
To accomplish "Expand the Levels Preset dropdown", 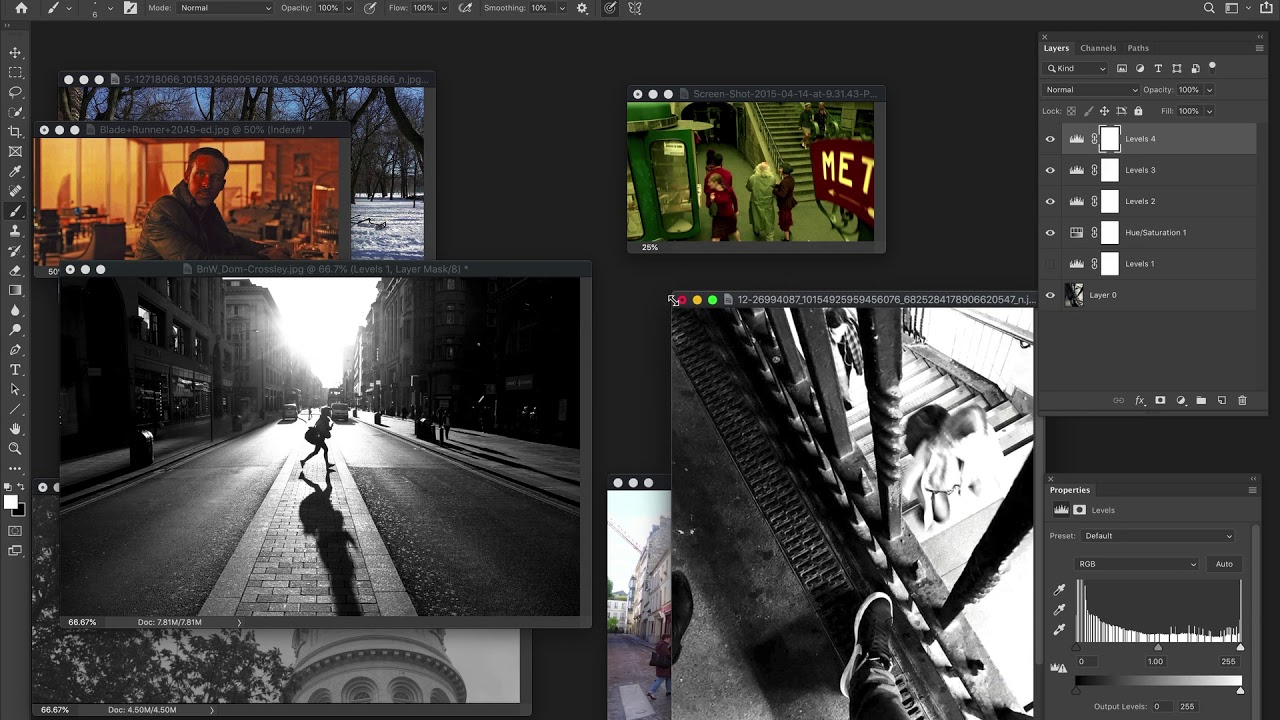I will pos(1159,536).
